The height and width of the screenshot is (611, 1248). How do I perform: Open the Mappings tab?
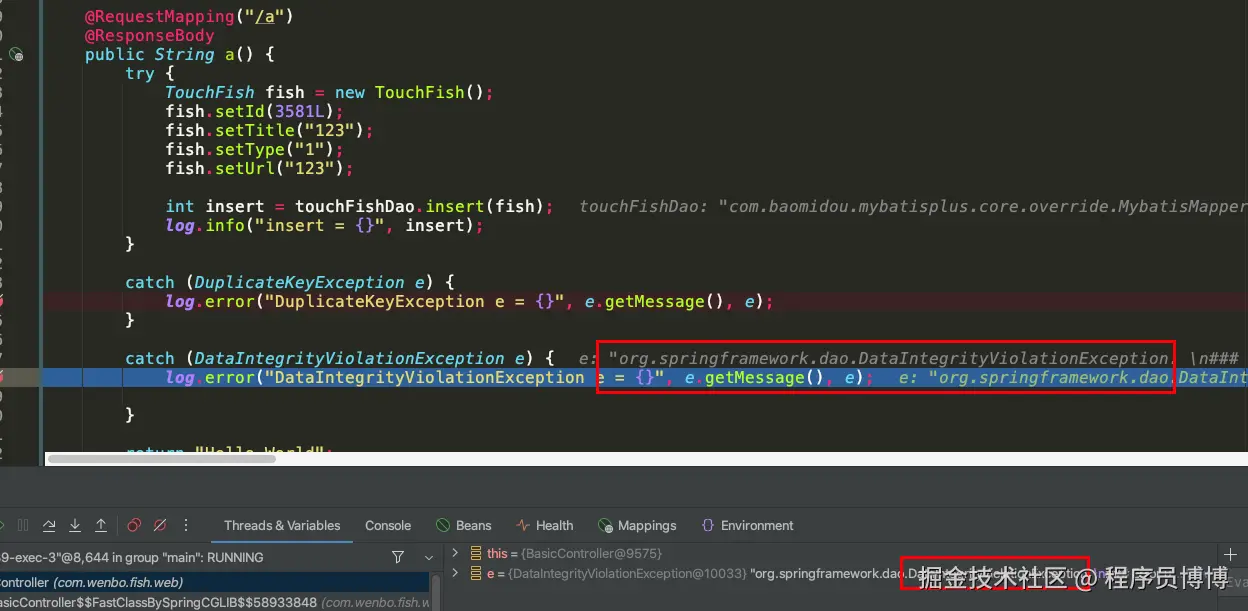tap(637, 525)
